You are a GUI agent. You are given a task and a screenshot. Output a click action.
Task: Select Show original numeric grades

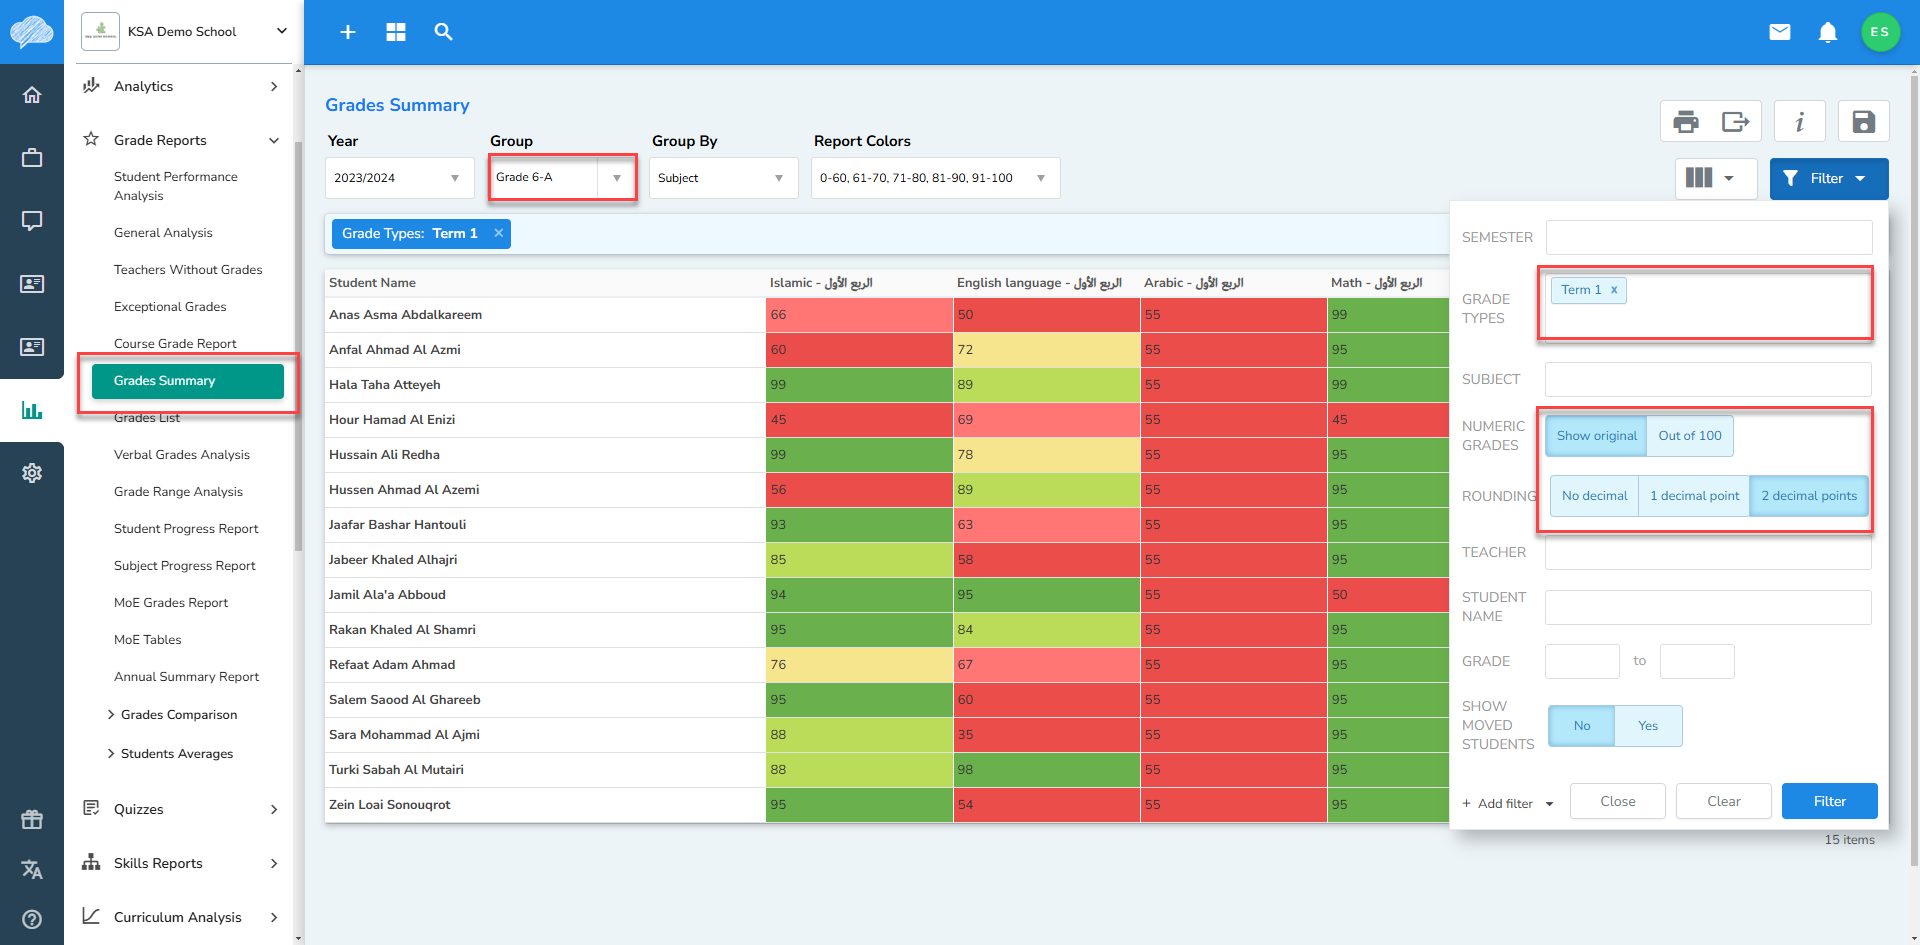tap(1597, 436)
